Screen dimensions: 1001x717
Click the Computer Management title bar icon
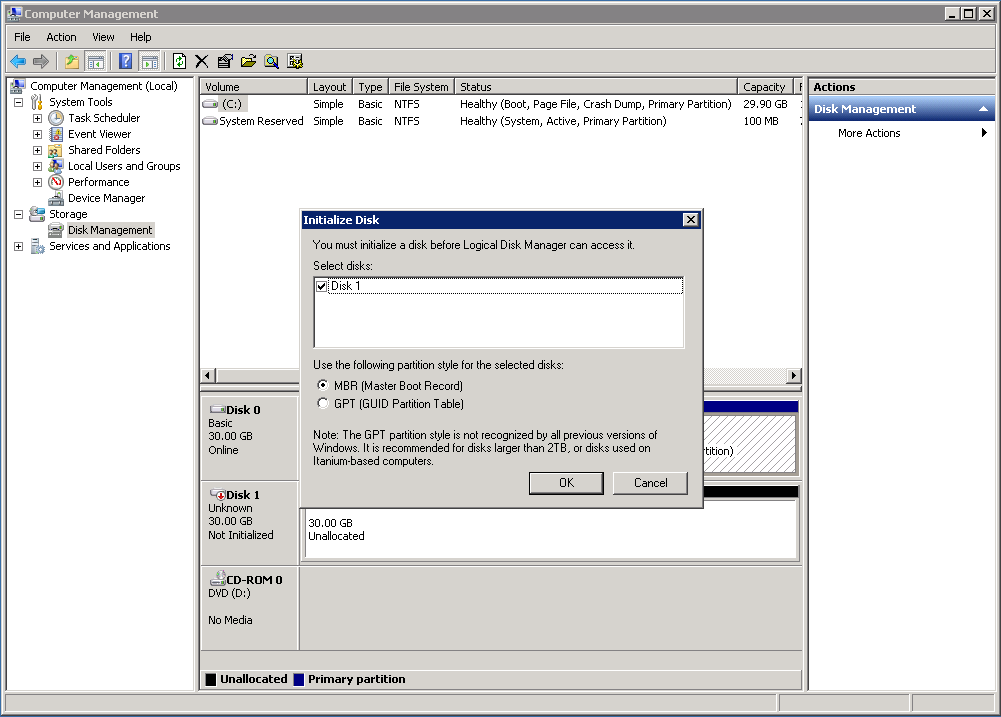click(15, 13)
